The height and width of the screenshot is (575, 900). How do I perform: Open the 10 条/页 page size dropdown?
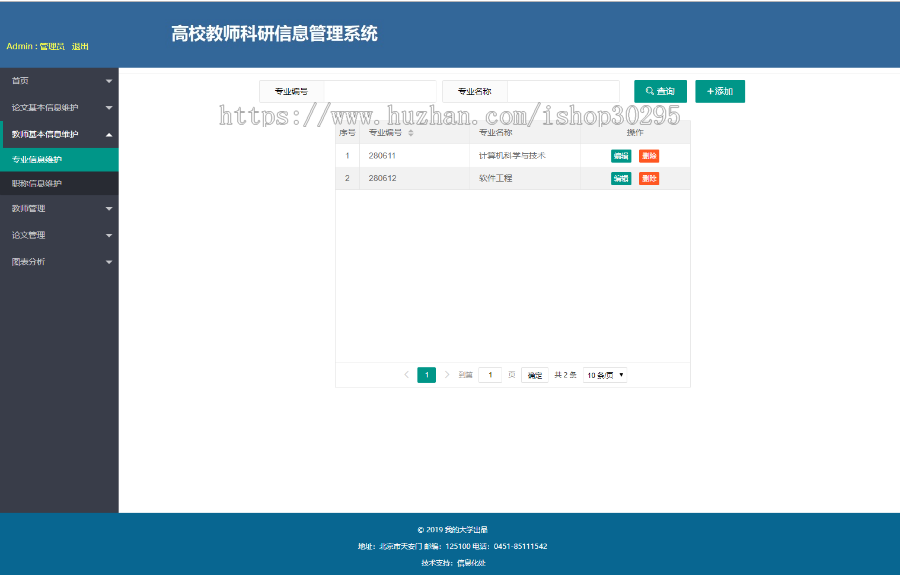click(605, 375)
